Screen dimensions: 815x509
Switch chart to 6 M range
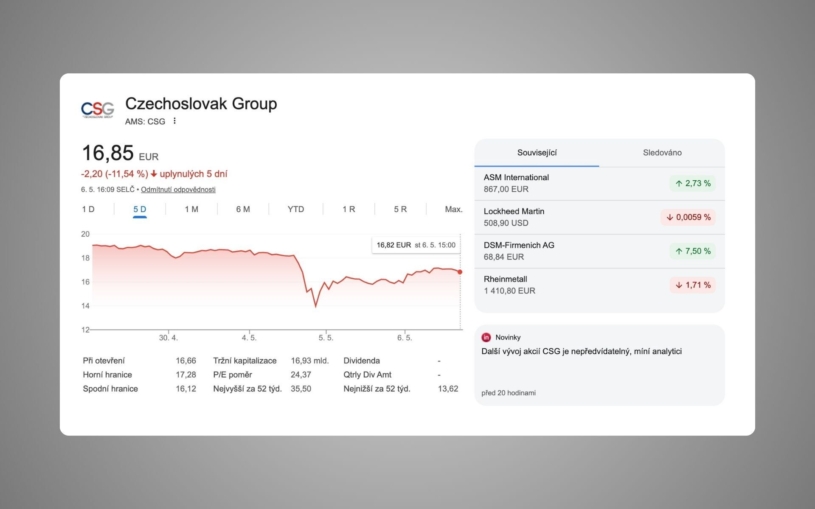[x=243, y=209]
